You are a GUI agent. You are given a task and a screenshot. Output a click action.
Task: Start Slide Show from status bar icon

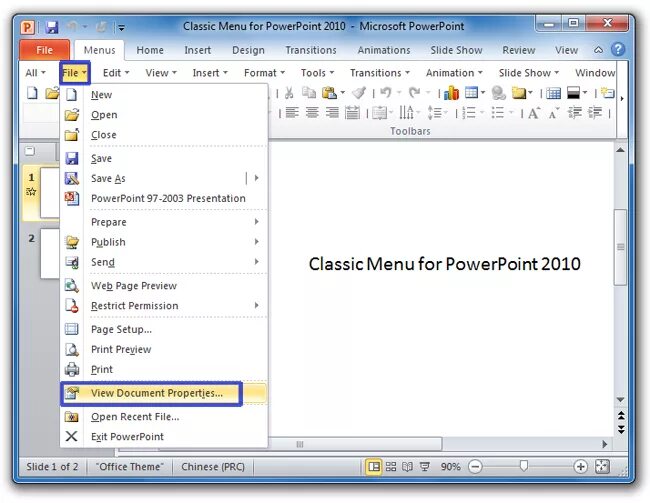pos(424,467)
